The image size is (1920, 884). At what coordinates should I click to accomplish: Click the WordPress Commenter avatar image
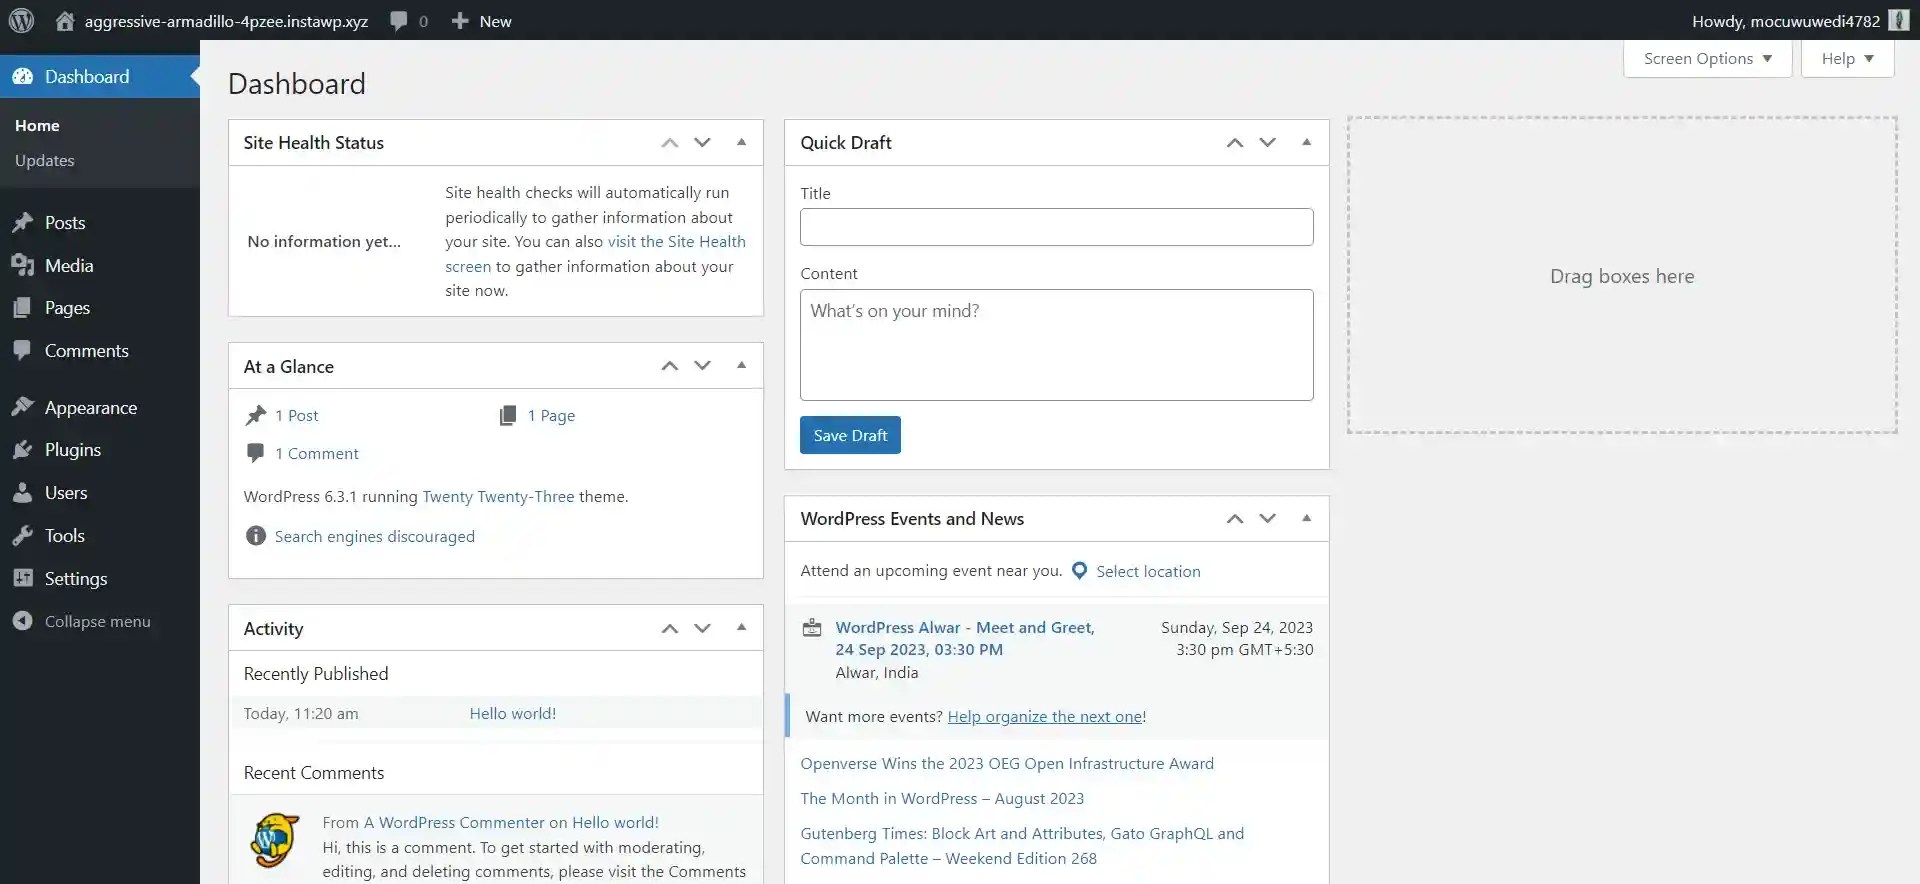[275, 840]
